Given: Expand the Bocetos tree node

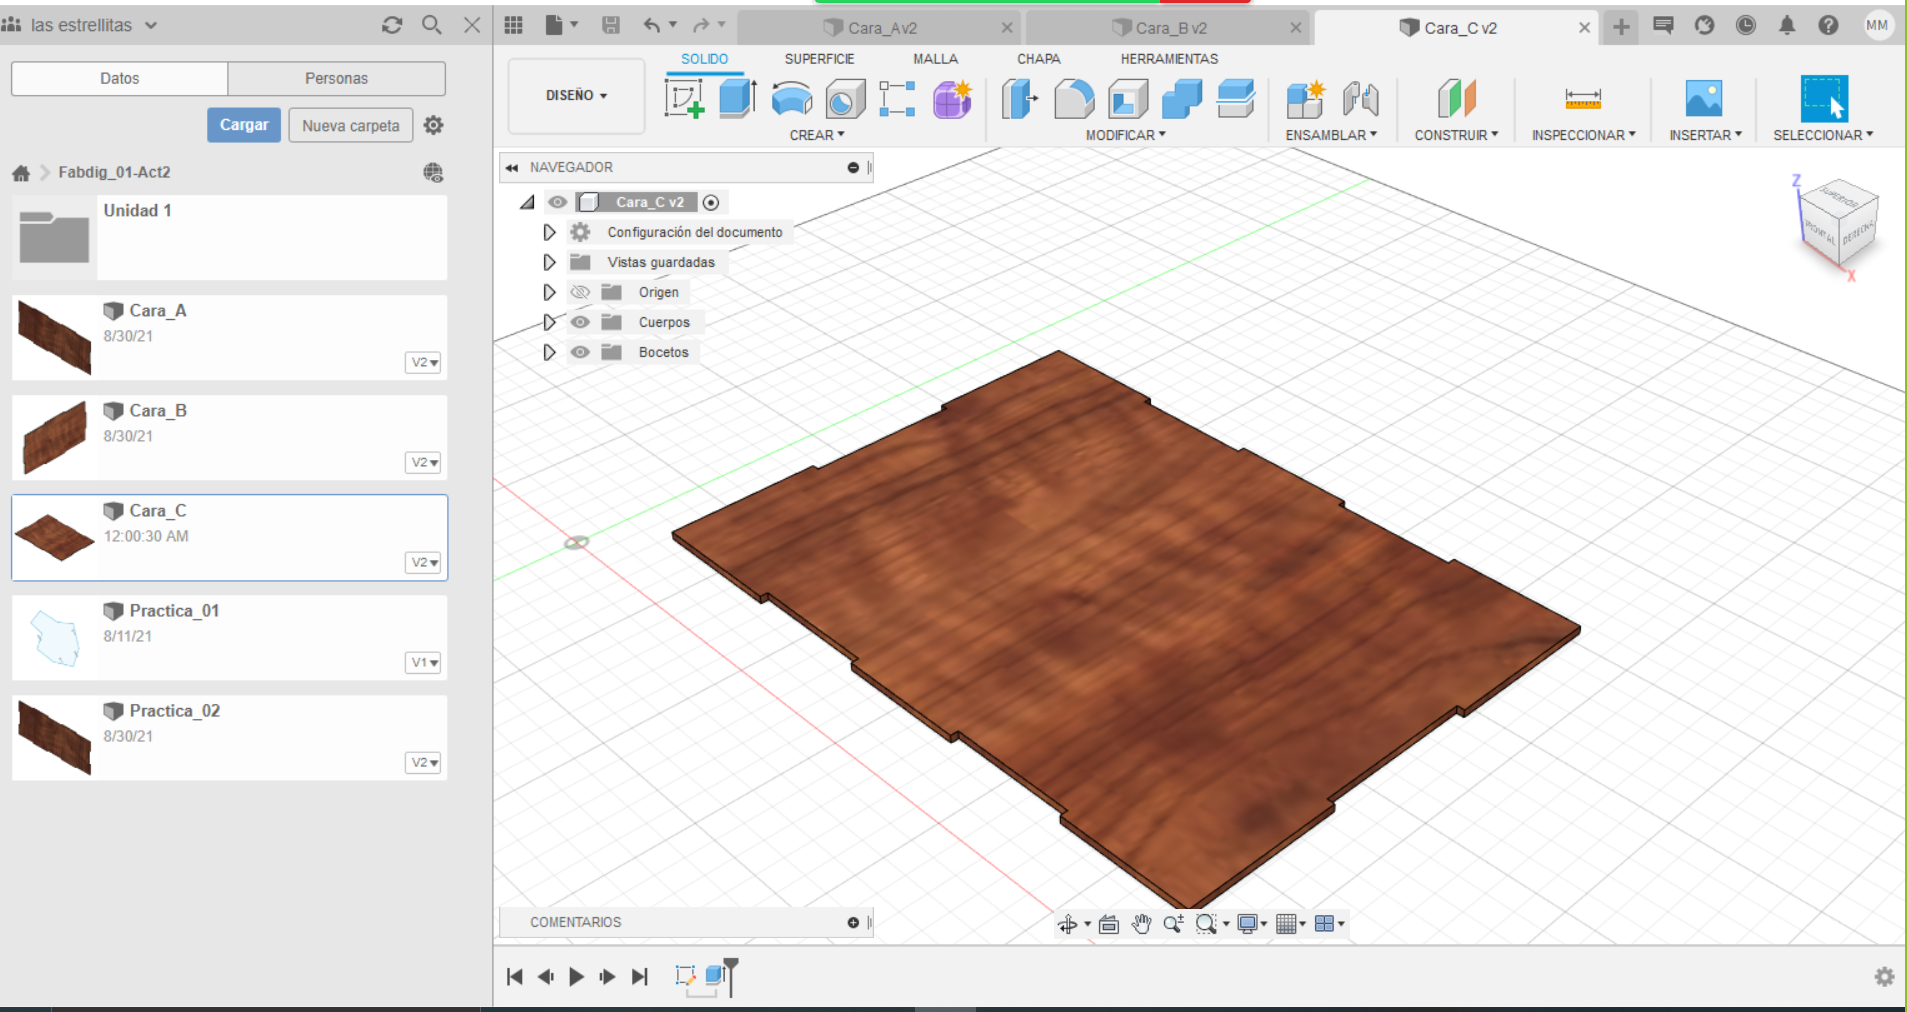Looking at the screenshot, I should coord(549,352).
